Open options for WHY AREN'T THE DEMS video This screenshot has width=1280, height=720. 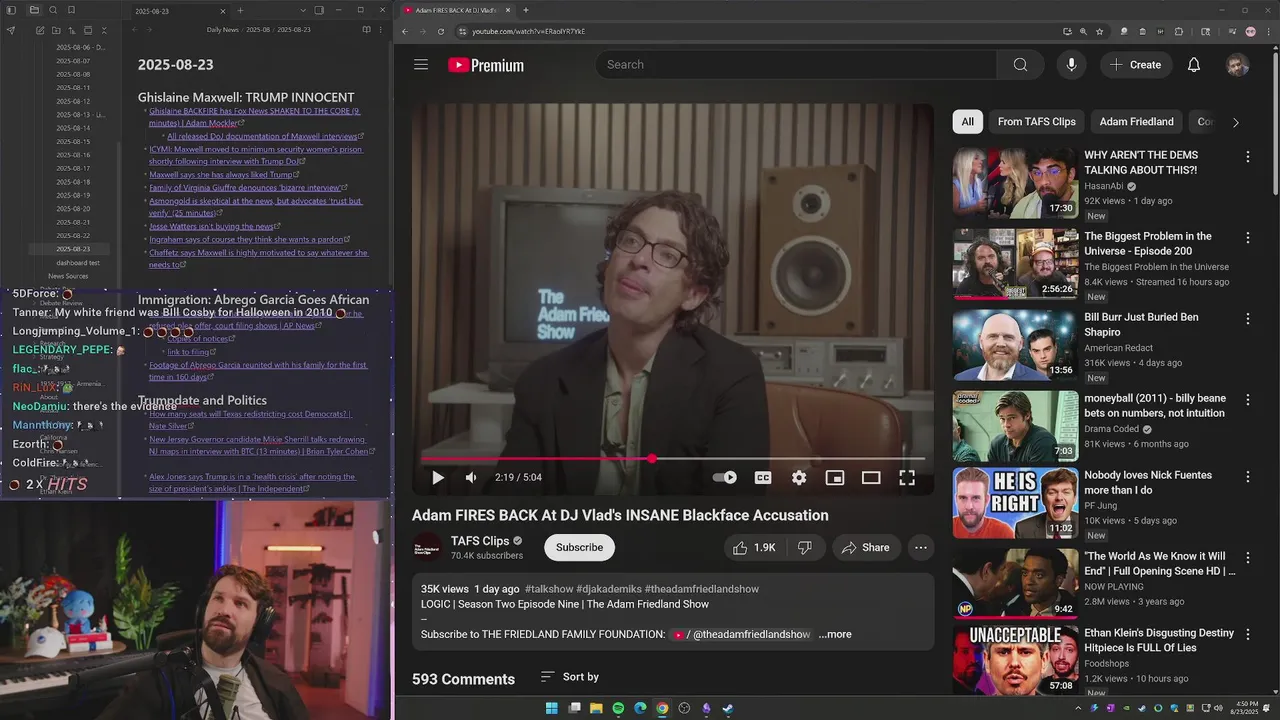tap(1247, 157)
